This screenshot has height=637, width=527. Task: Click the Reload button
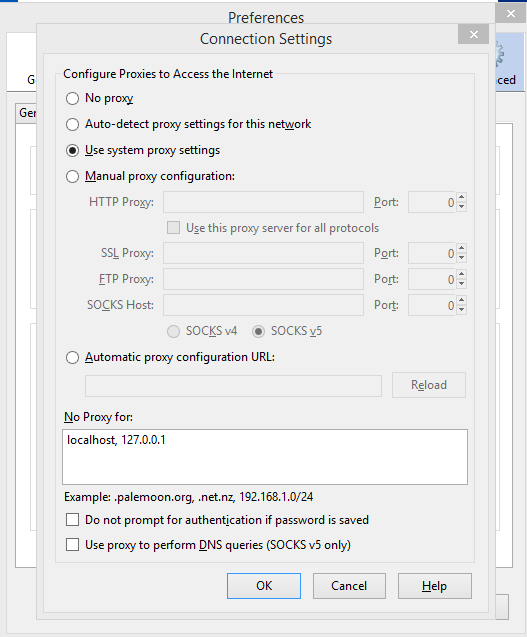click(x=429, y=385)
